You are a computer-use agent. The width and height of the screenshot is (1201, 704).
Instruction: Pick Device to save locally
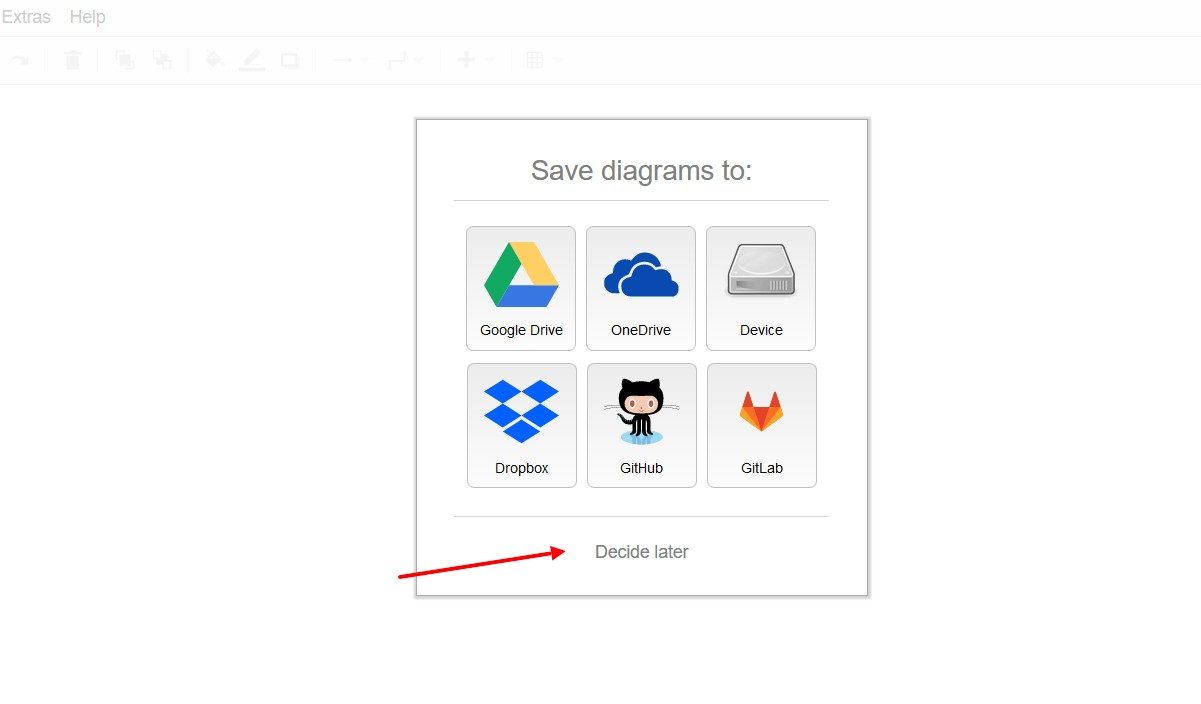point(761,288)
